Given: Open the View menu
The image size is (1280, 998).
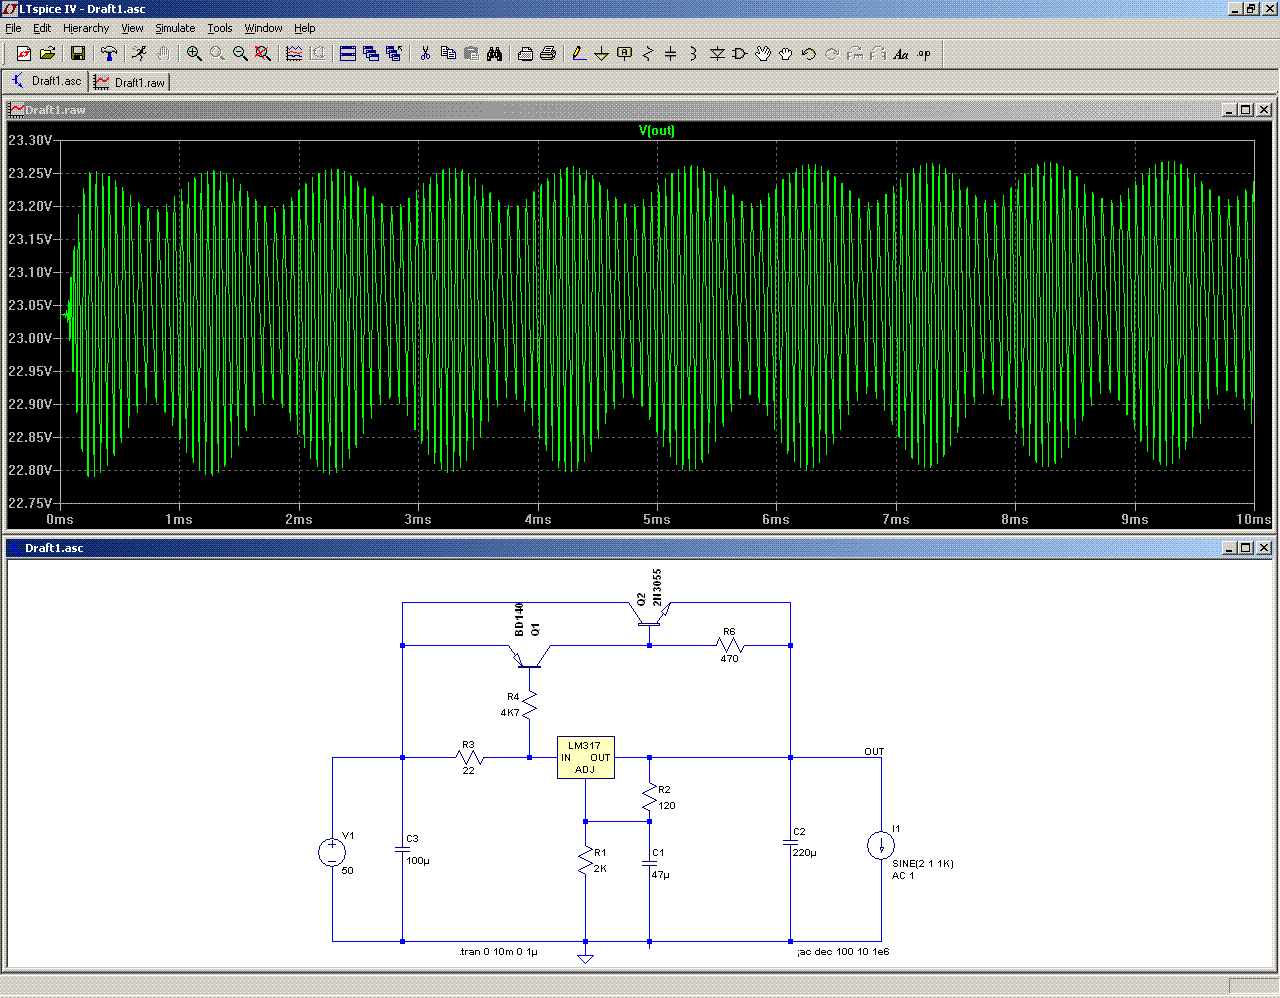Looking at the screenshot, I should (x=132, y=28).
